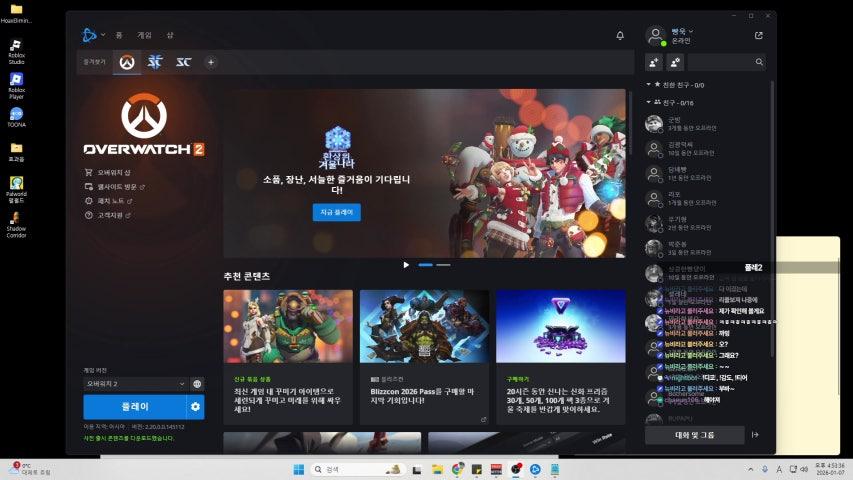Play the banner carousel slideshow

click(406, 265)
